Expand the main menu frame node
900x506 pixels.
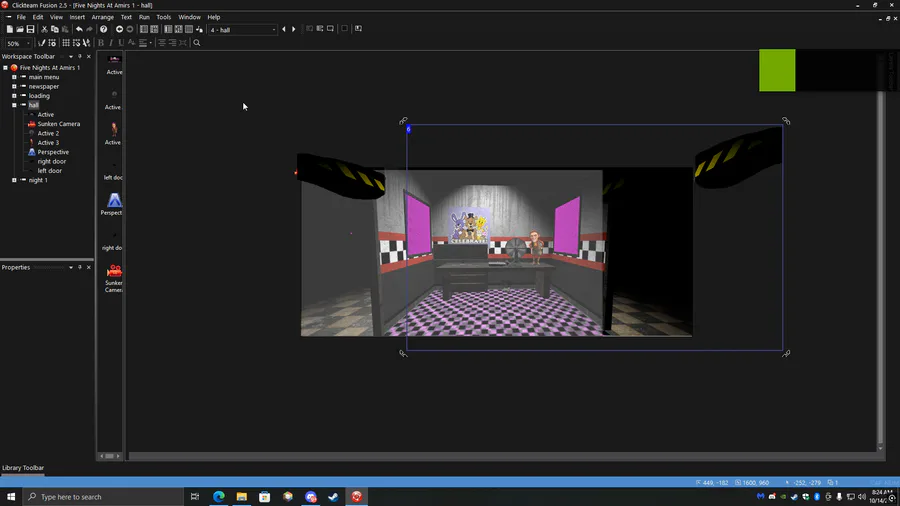14,77
